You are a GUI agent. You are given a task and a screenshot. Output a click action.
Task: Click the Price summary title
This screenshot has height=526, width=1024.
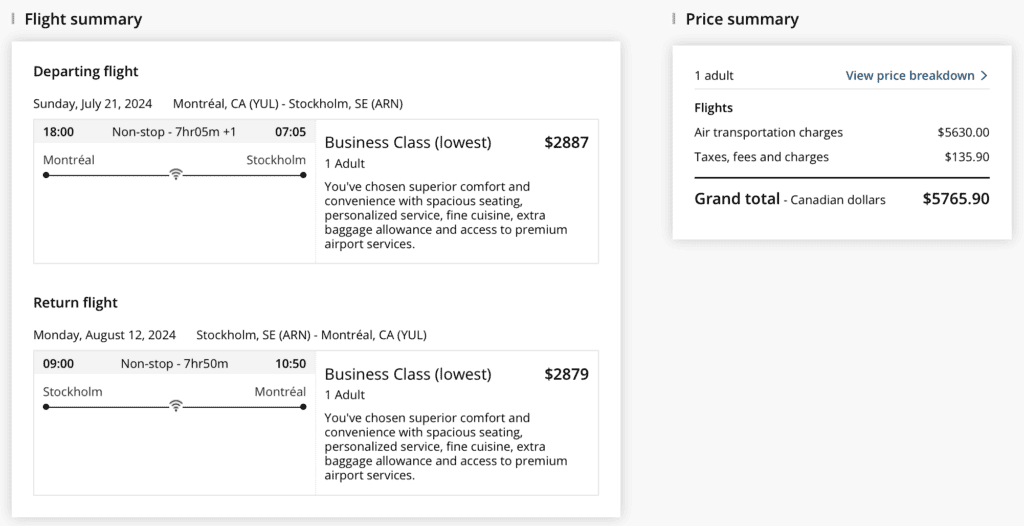click(742, 19)
